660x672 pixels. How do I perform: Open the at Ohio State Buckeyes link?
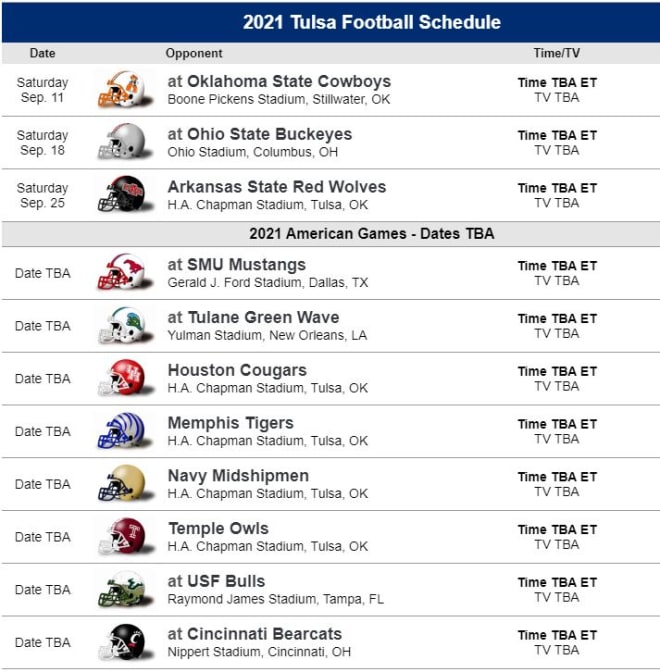(x=260, y=134)
